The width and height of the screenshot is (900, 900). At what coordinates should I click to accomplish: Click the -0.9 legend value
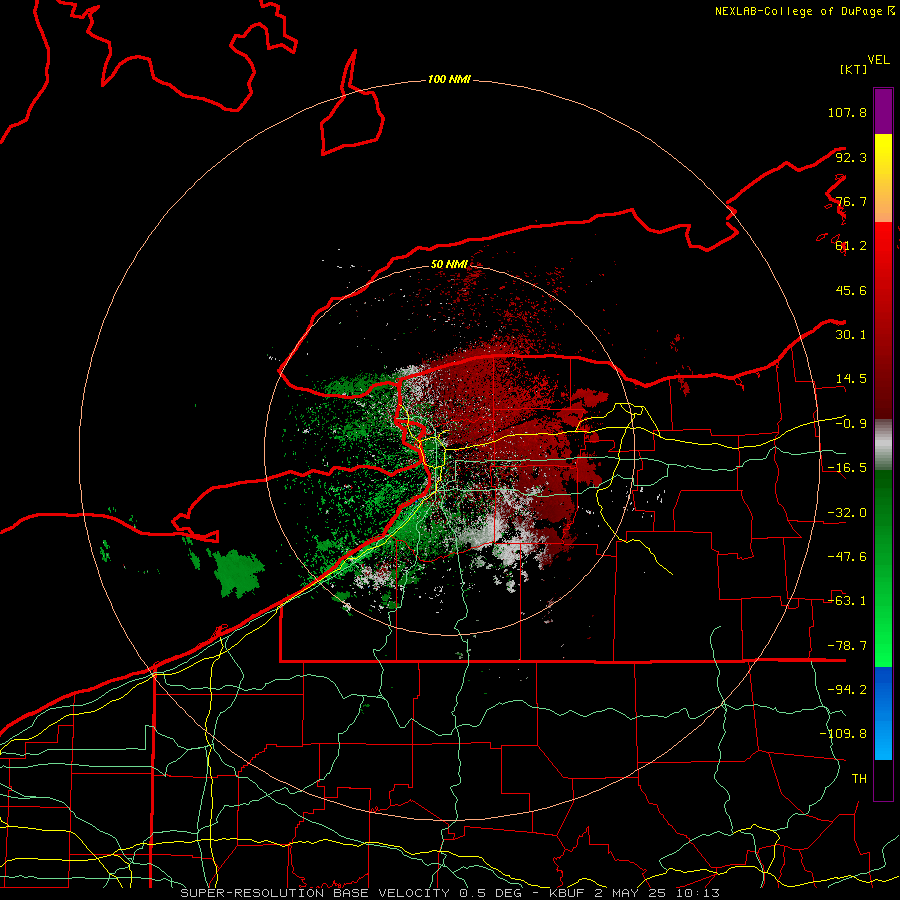pos(851,424)
